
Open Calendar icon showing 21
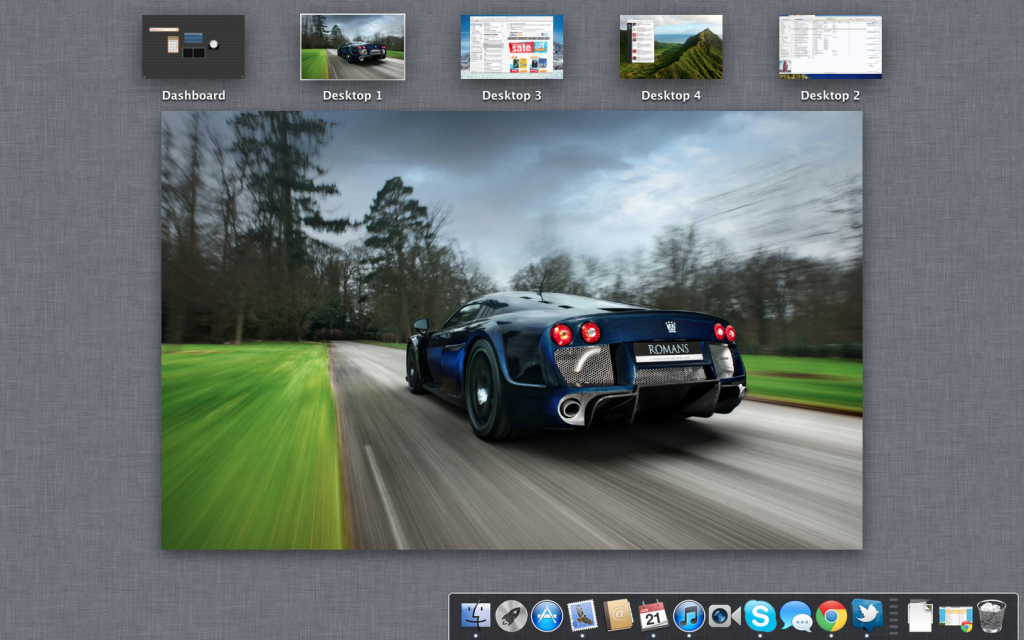point(653,615)
